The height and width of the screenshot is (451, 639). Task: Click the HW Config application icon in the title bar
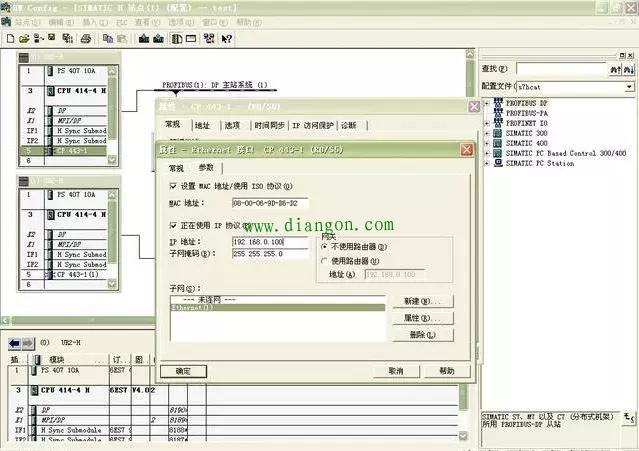5,7
